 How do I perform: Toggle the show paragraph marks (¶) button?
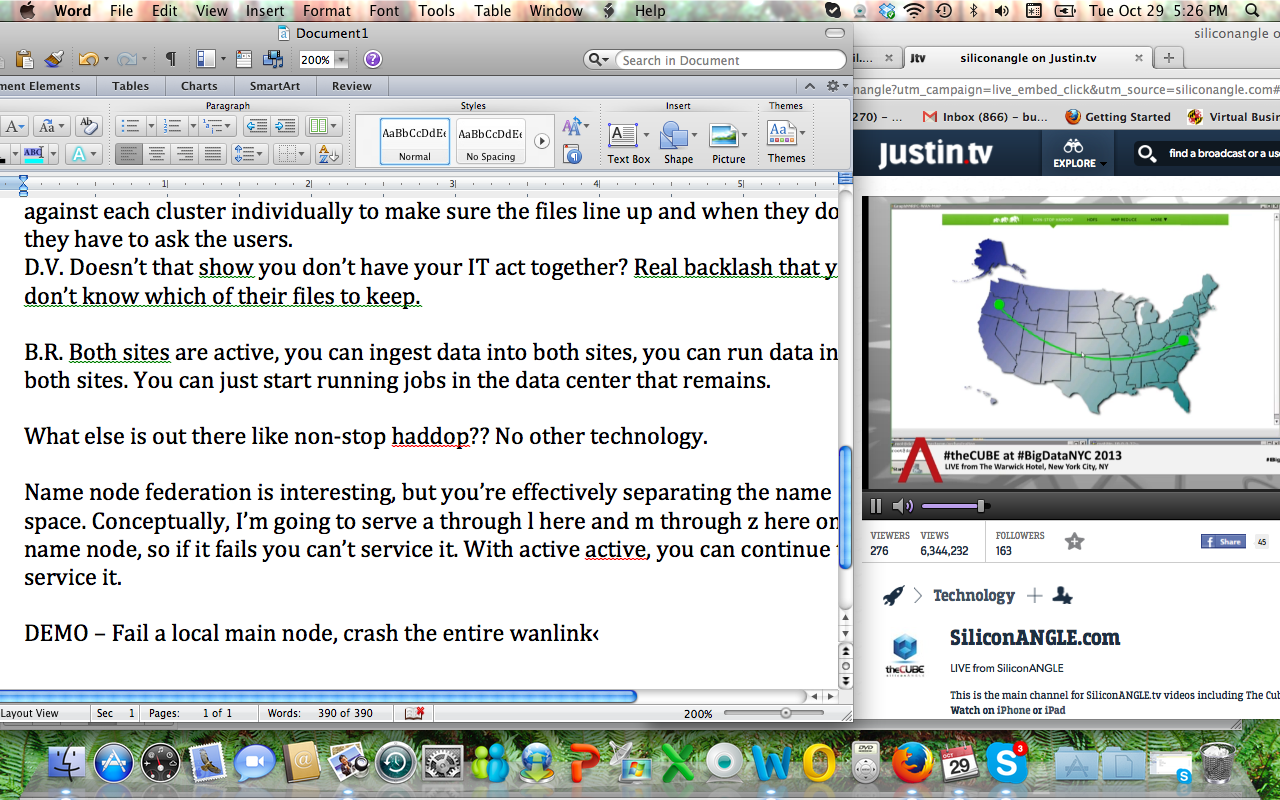coord(170,59)
